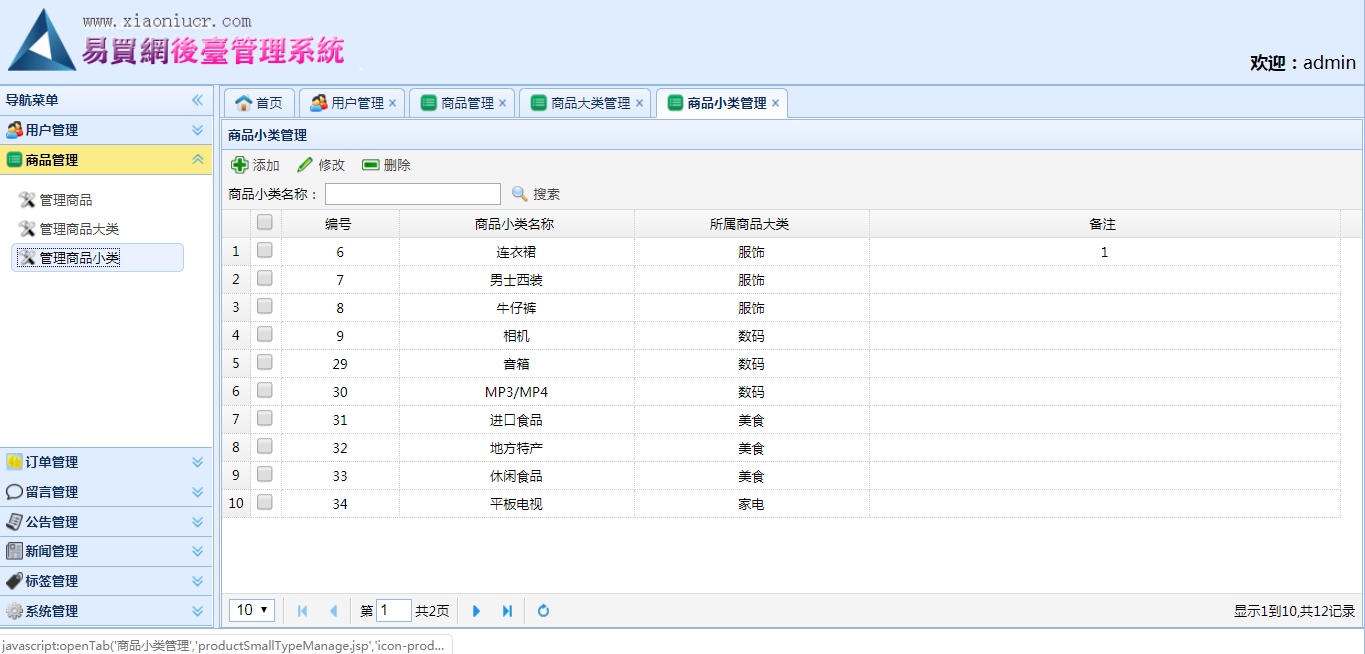The height and width of the screenshot is (654, 1365).
Task: Check the row for 连衣裙
Action: 265,251
